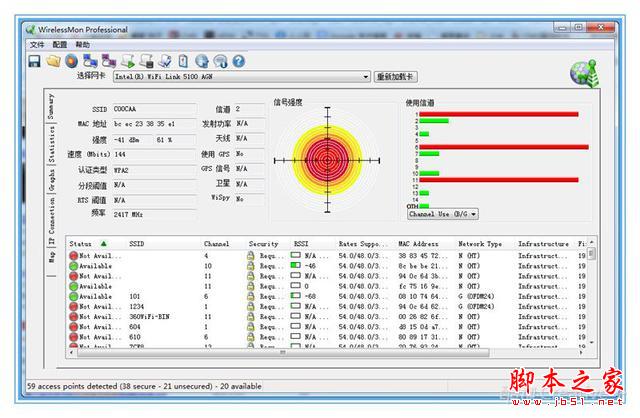Switch to the IP Connection side tab
The image size is (640, 418).
[x=51, y=221]
